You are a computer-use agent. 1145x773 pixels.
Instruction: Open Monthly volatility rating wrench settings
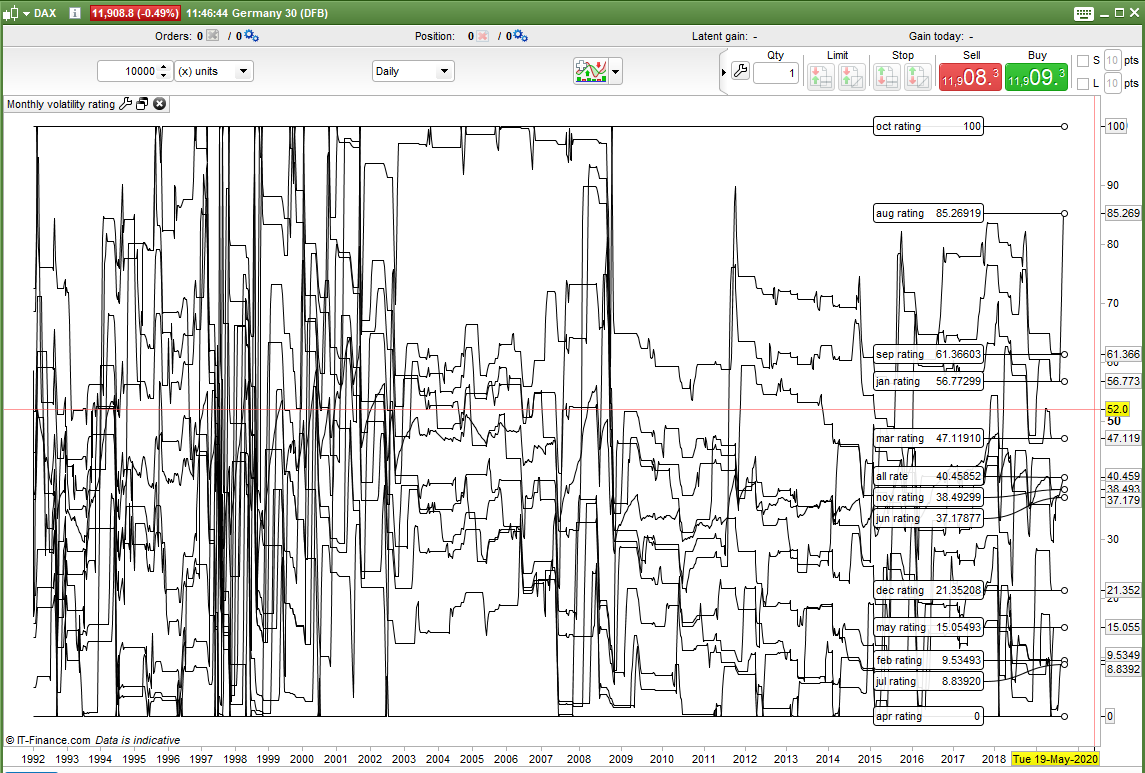tap(126, 104)
